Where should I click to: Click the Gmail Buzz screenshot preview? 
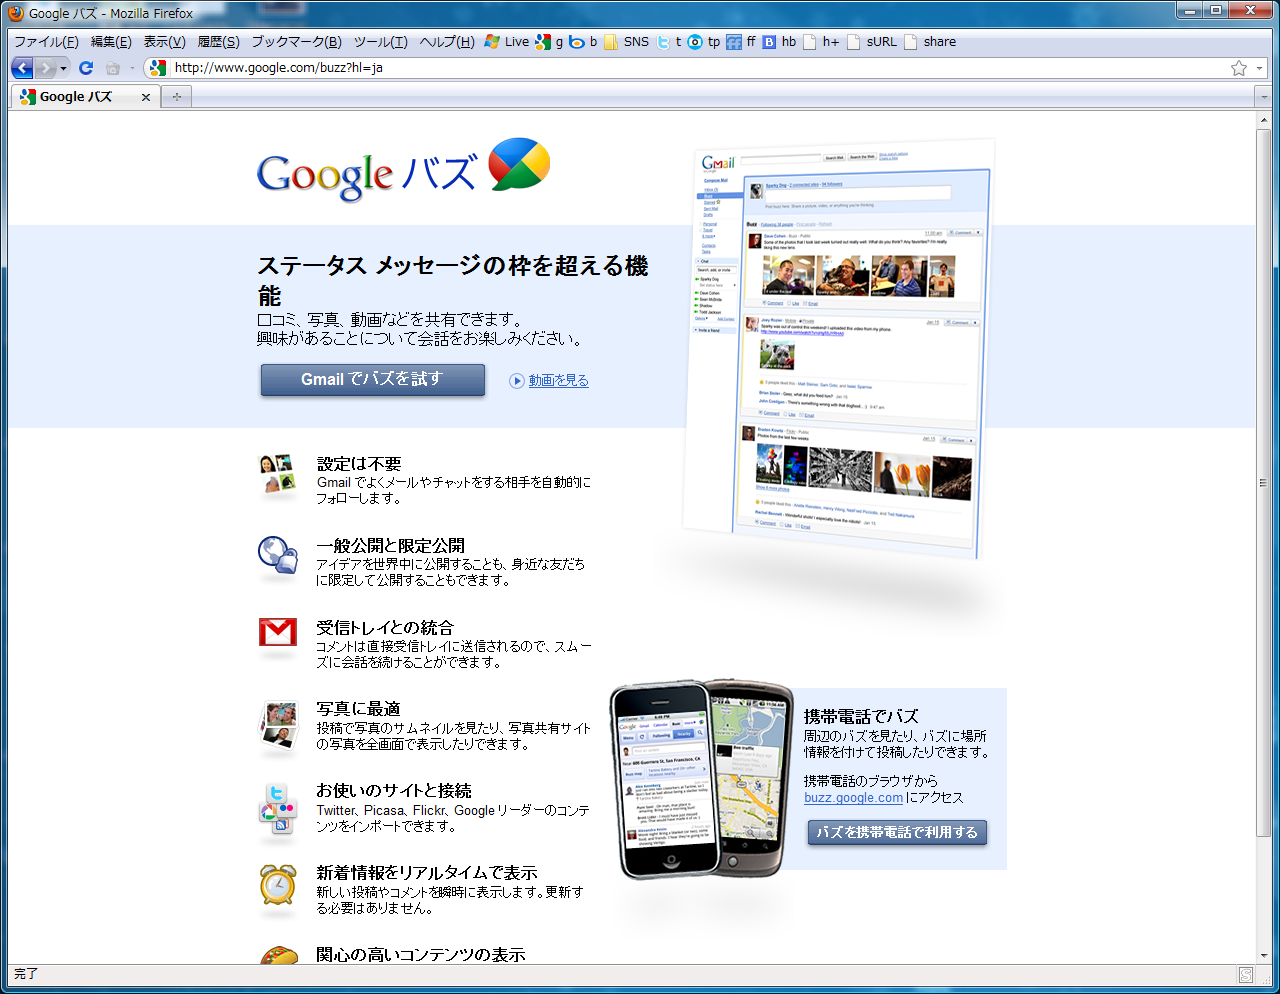click(838, 348)
